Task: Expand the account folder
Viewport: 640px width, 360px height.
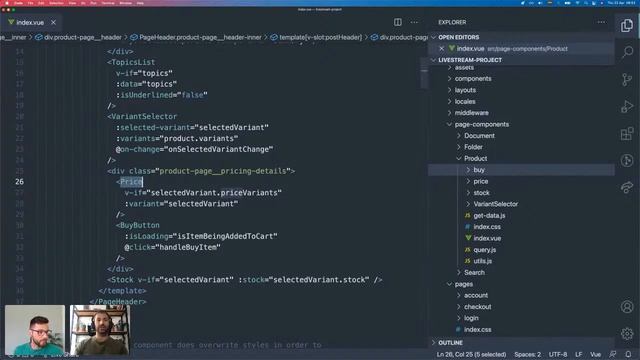Action: 476,296
